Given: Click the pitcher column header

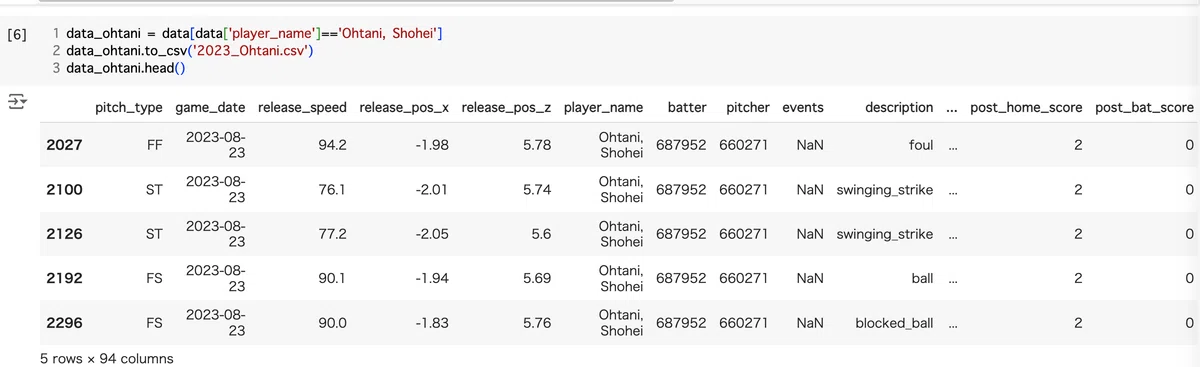Looking at the screenshot, I should coord(747,107).
